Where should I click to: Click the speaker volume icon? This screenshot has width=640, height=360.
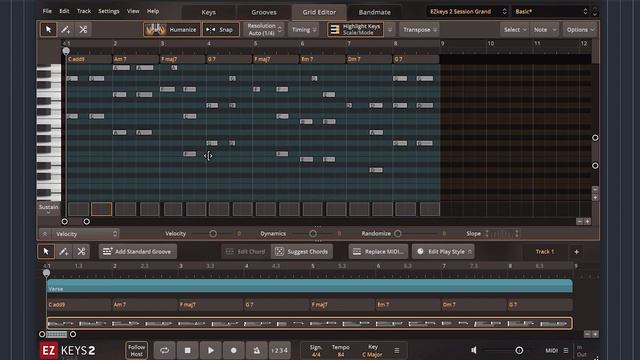tap(474, 350)
